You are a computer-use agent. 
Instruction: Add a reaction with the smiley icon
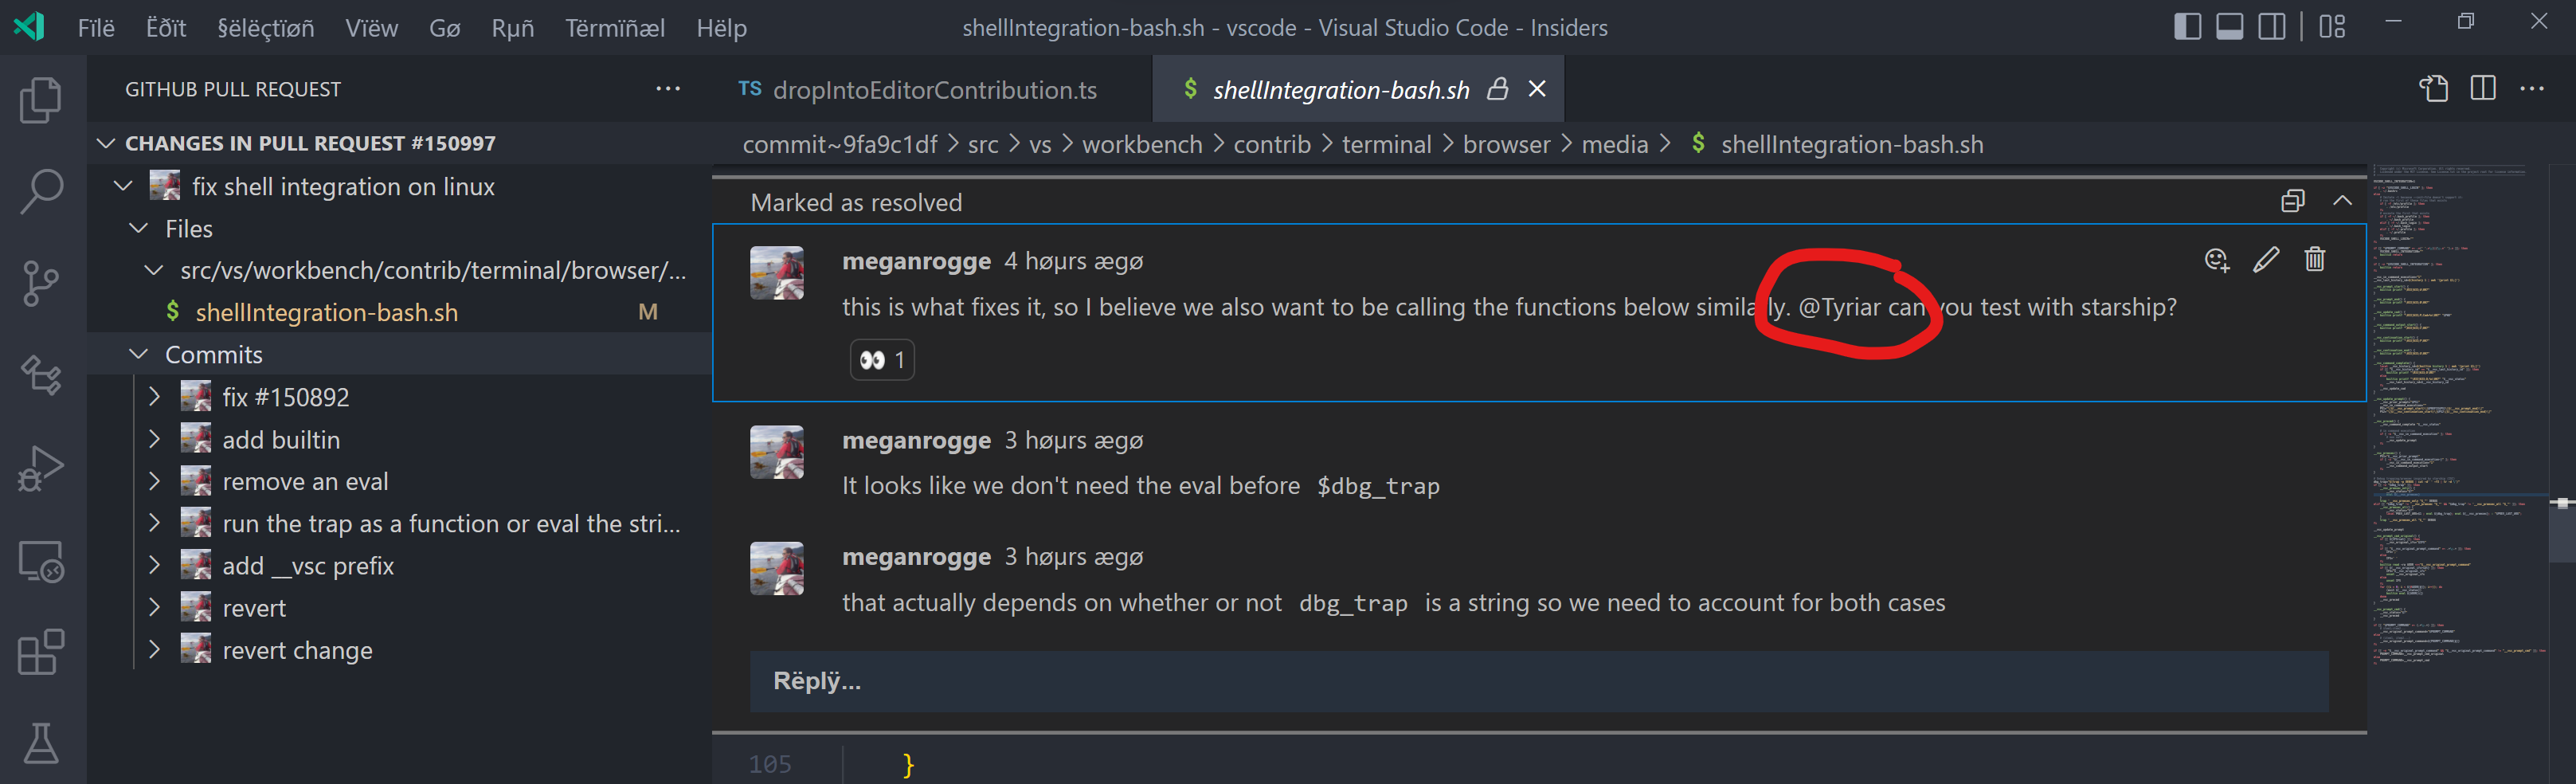click(x=2218, y=261)
